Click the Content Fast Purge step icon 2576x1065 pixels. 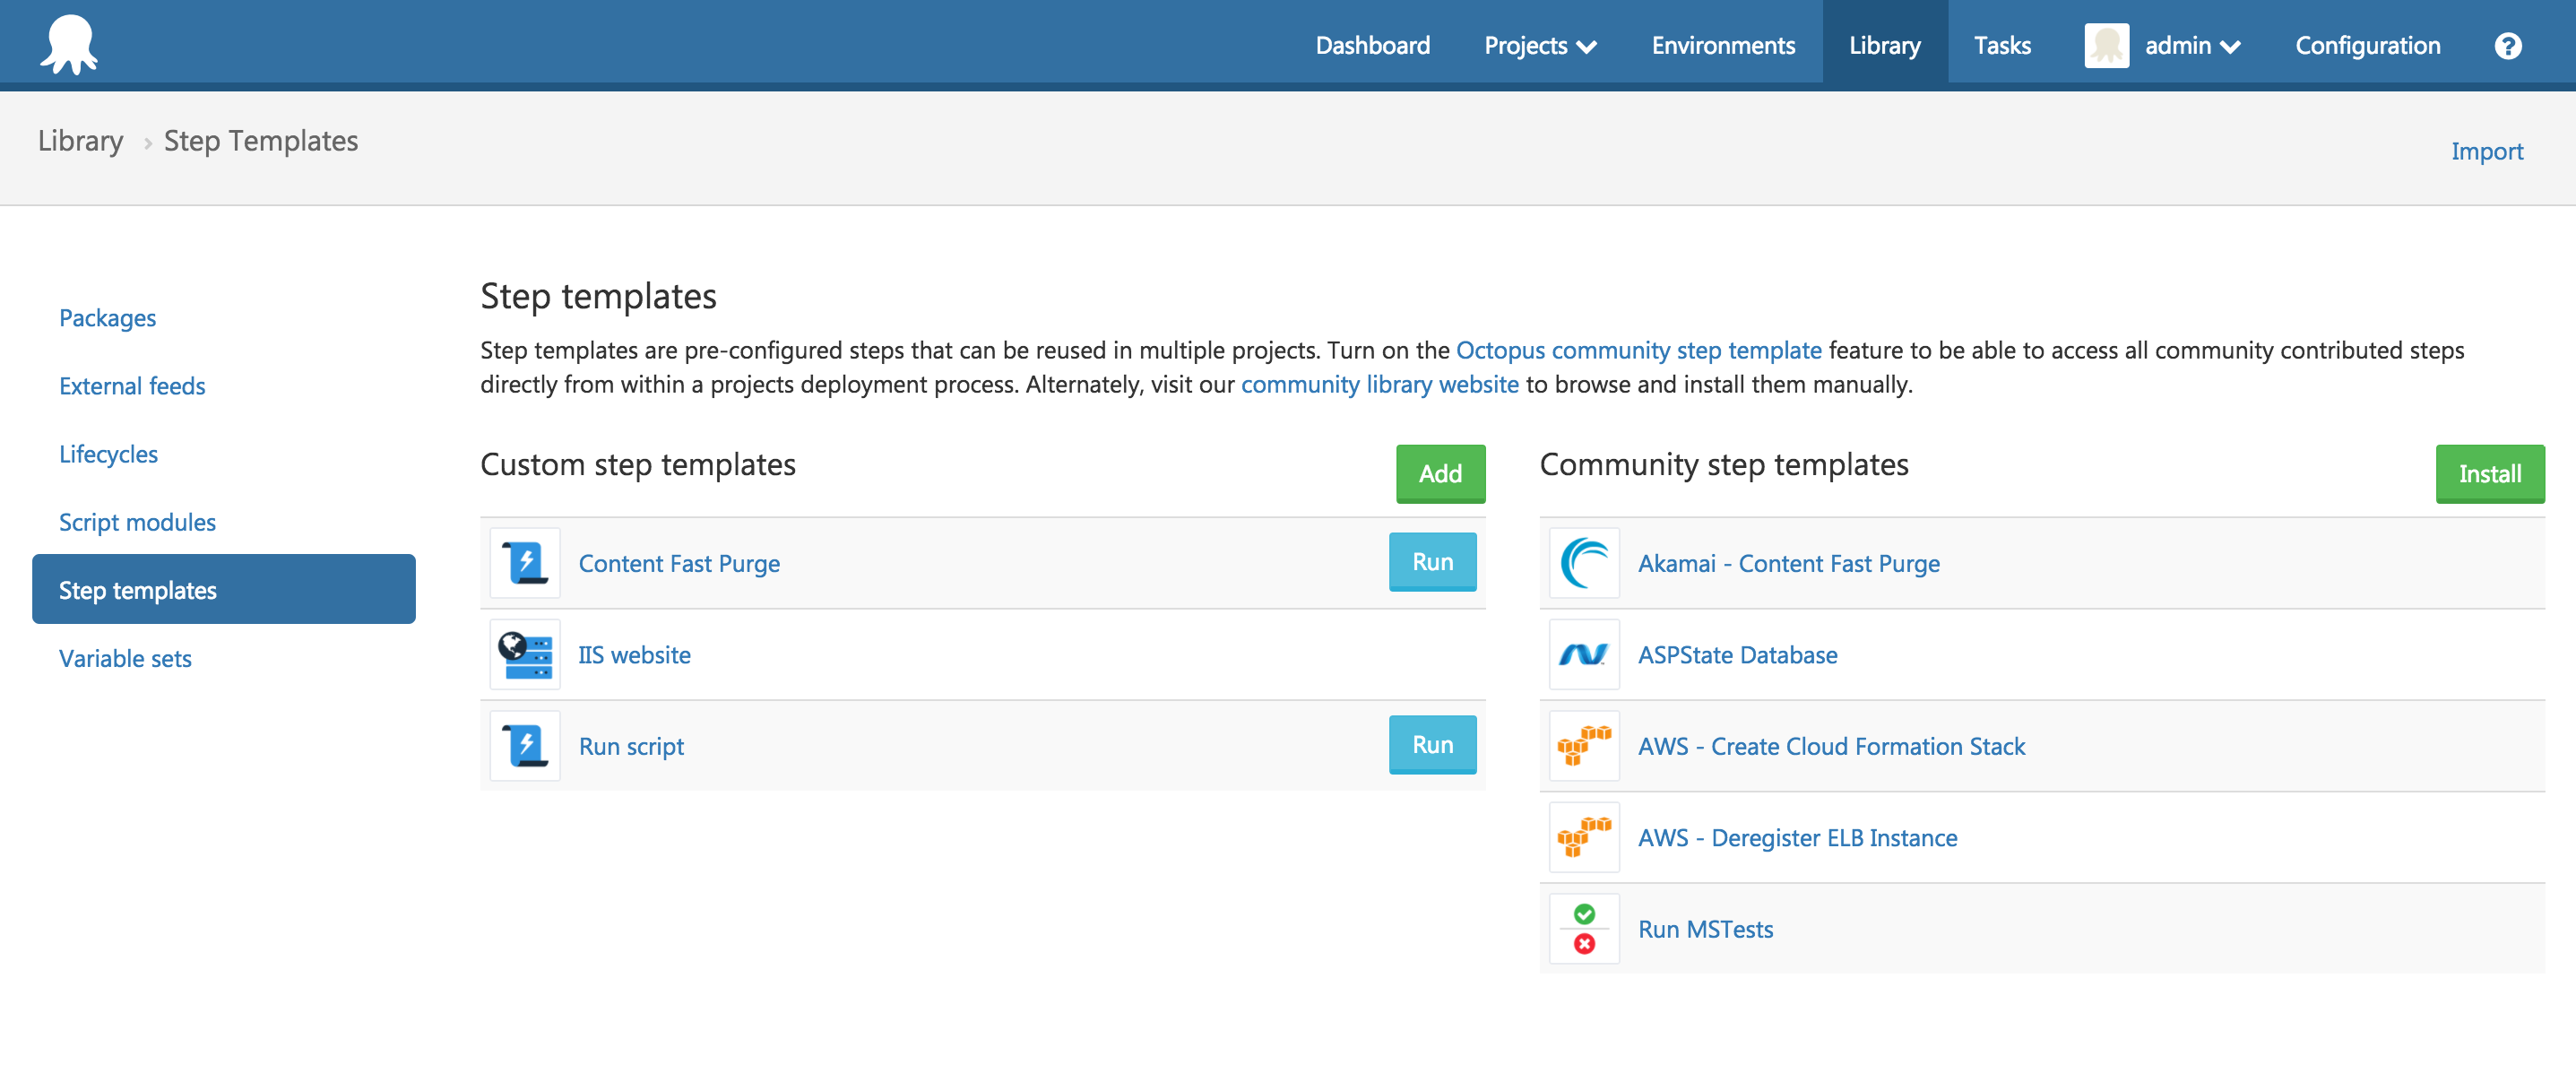[526, 562]
